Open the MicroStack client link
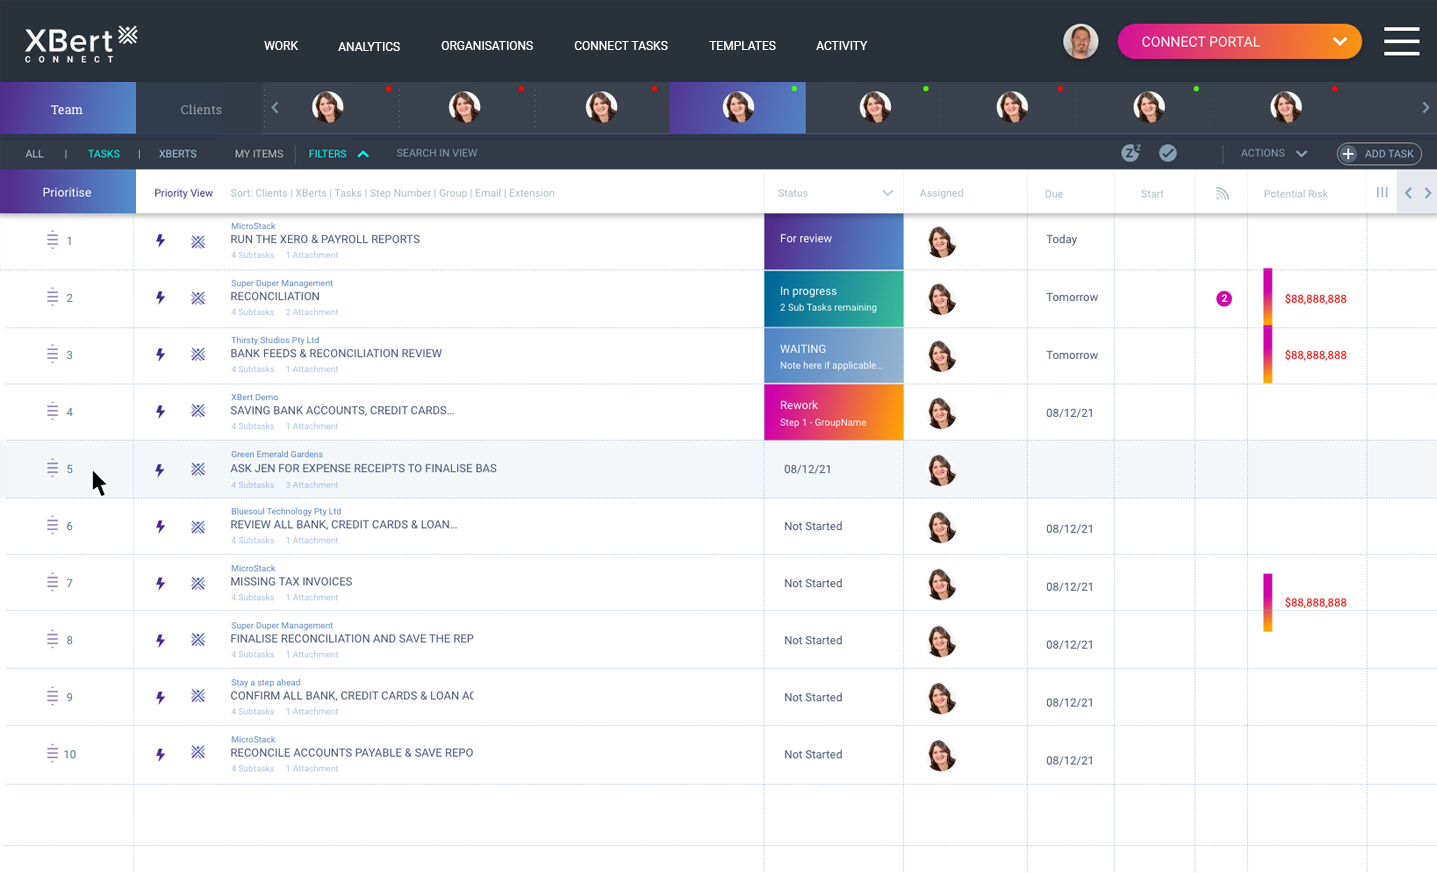The height and width of the screenshot is (873, 1437). (x=252, y=226)
